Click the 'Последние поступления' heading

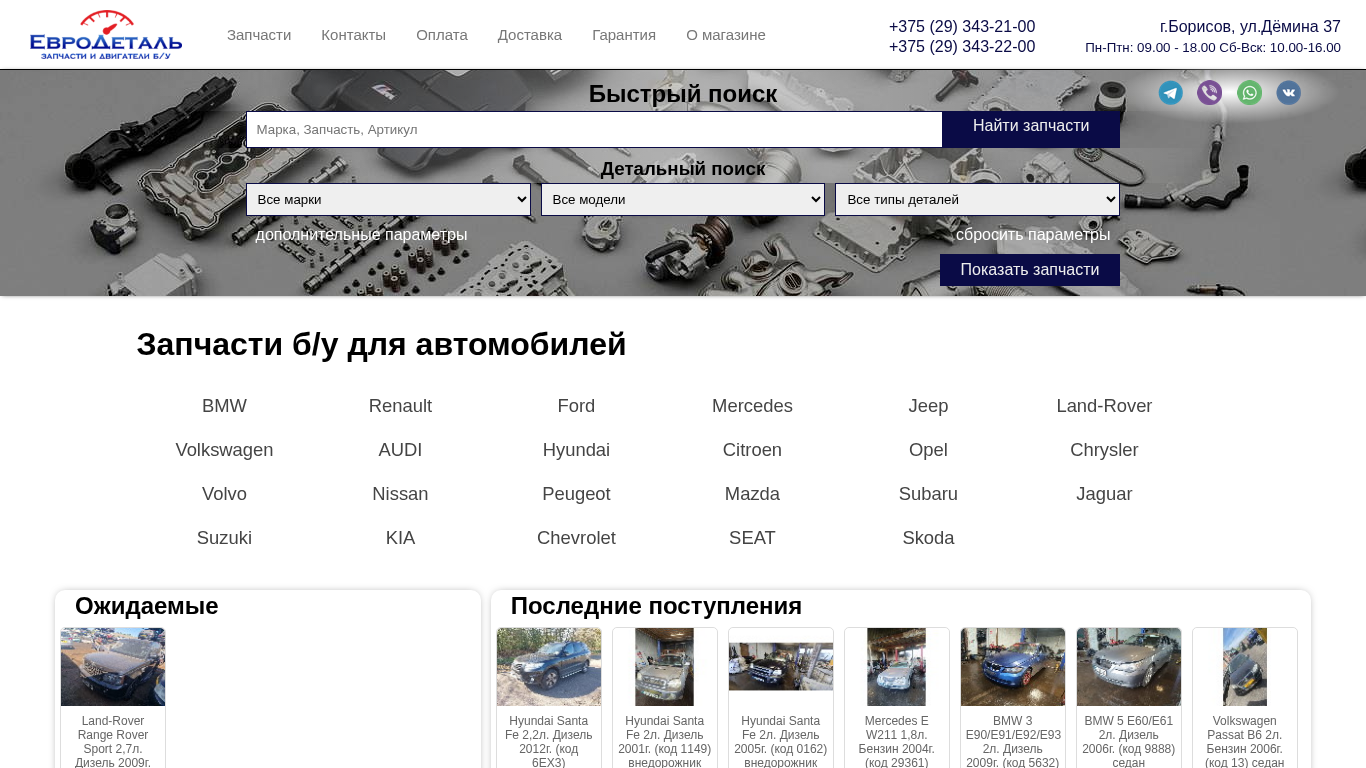(656, 606)
